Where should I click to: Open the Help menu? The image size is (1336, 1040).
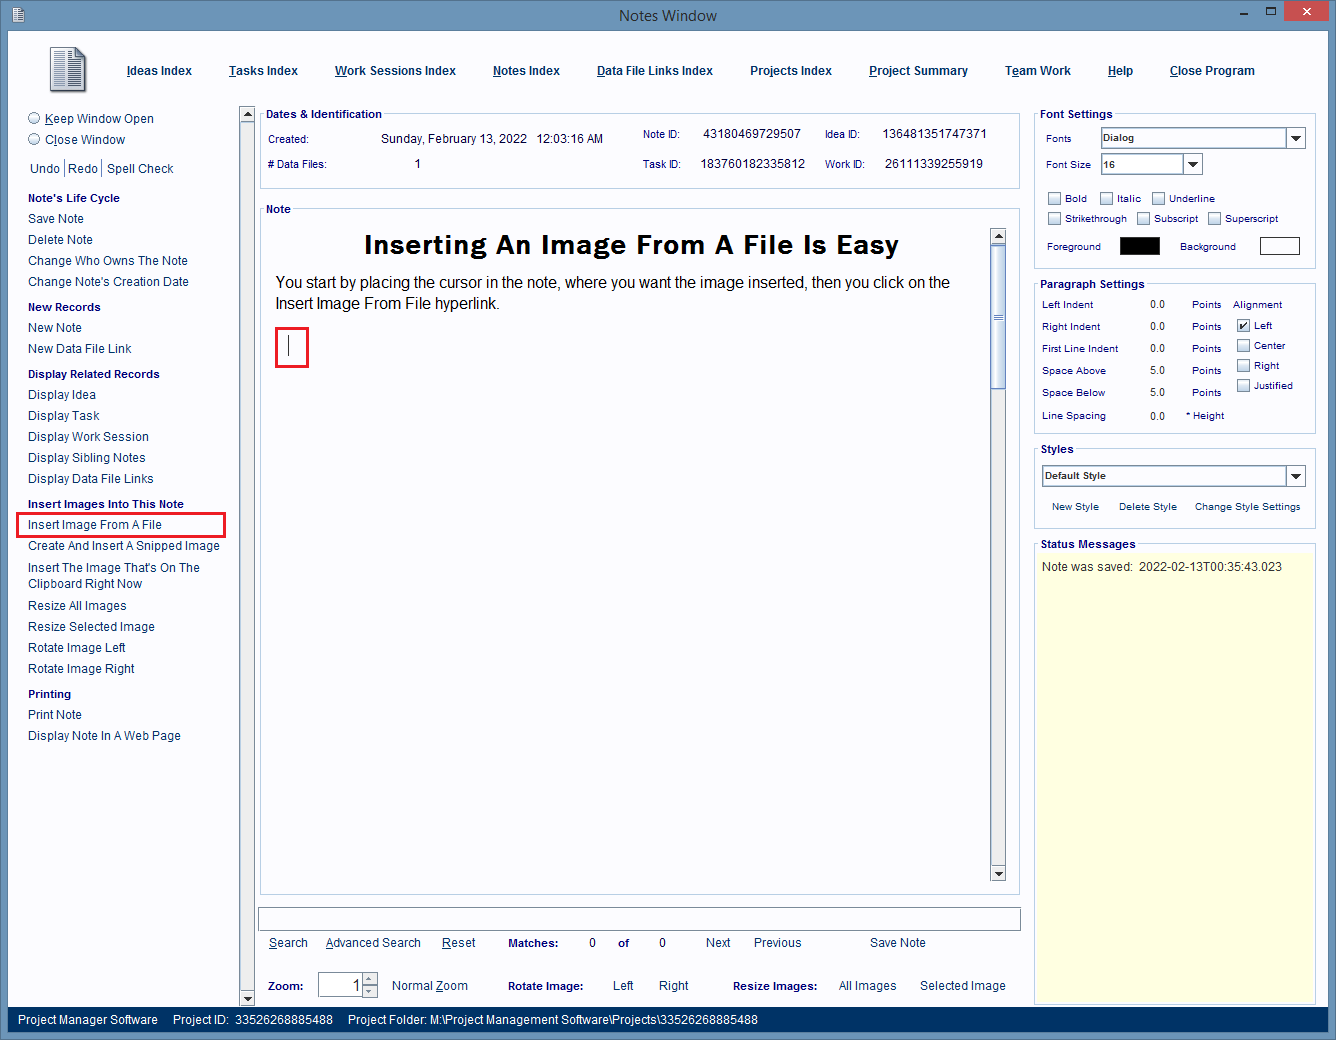pos(1120,71)
